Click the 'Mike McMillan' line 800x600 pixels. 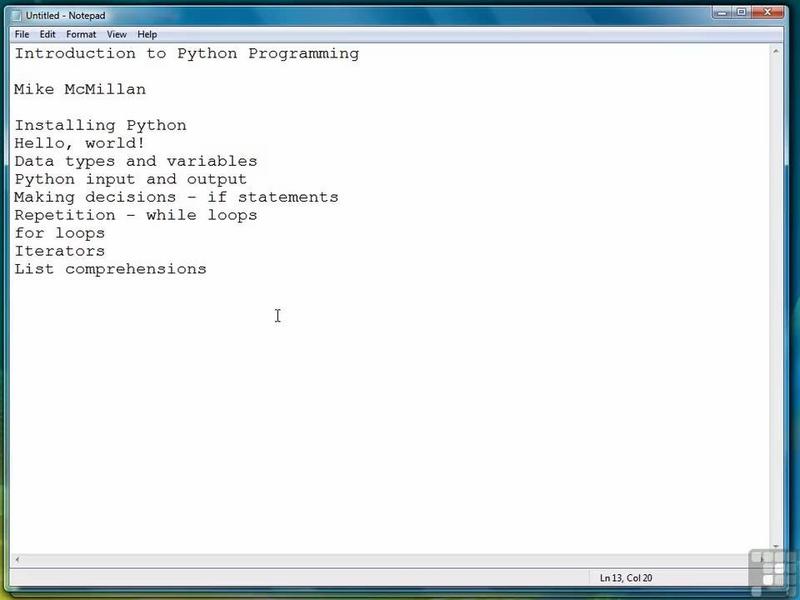[x=80, y=89]
